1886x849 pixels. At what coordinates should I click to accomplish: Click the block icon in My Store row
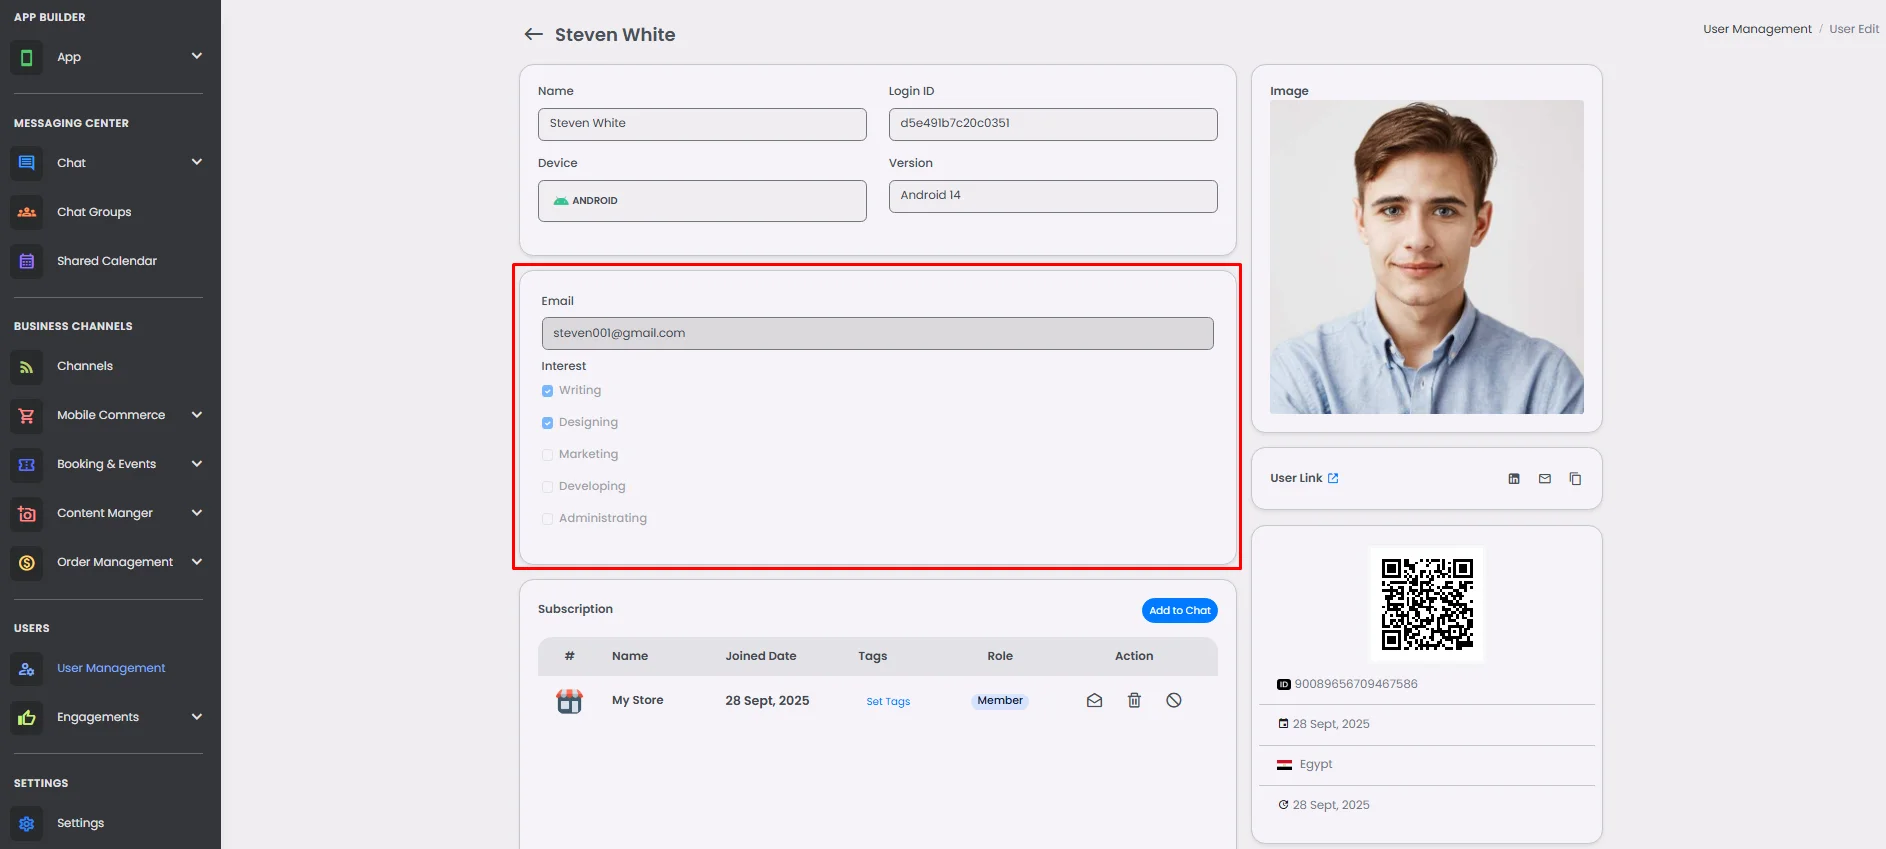(1174, 701)
